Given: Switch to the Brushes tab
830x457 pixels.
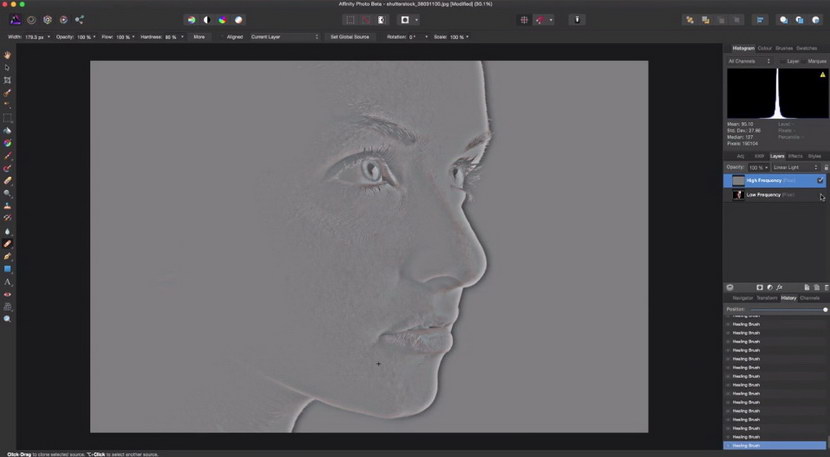Looking at the screenshot, I should 784,48.
